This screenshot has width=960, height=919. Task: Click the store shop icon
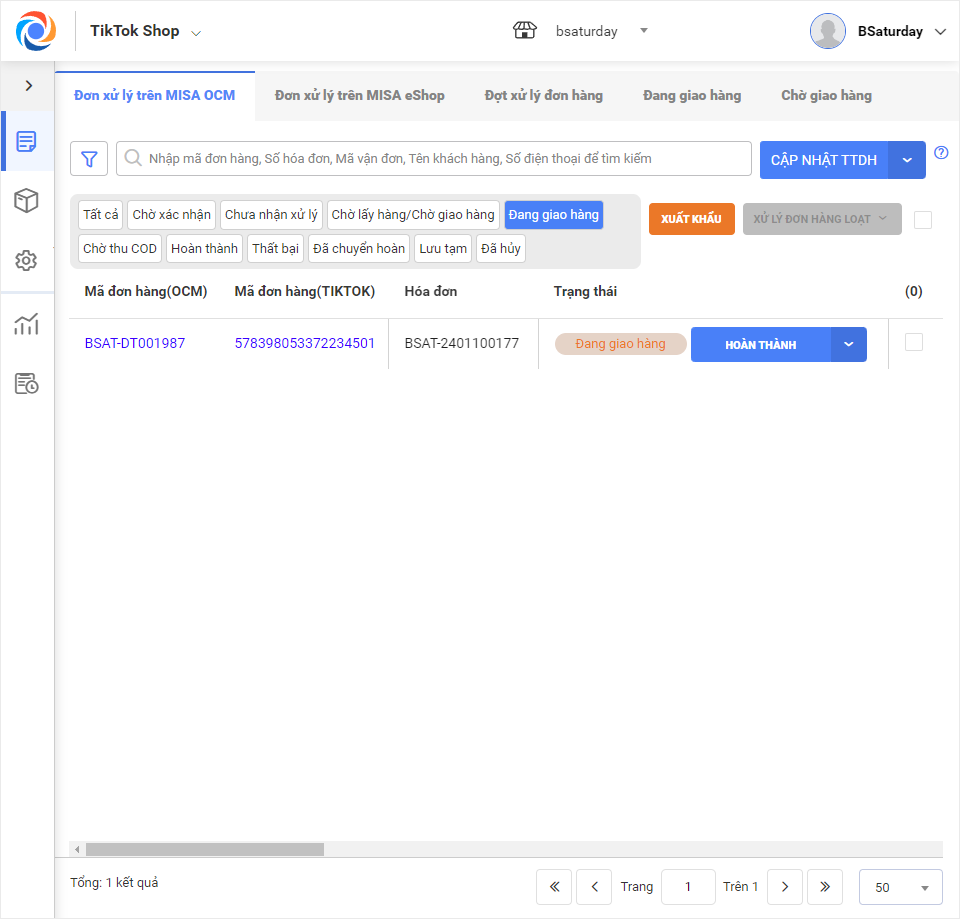525,30
